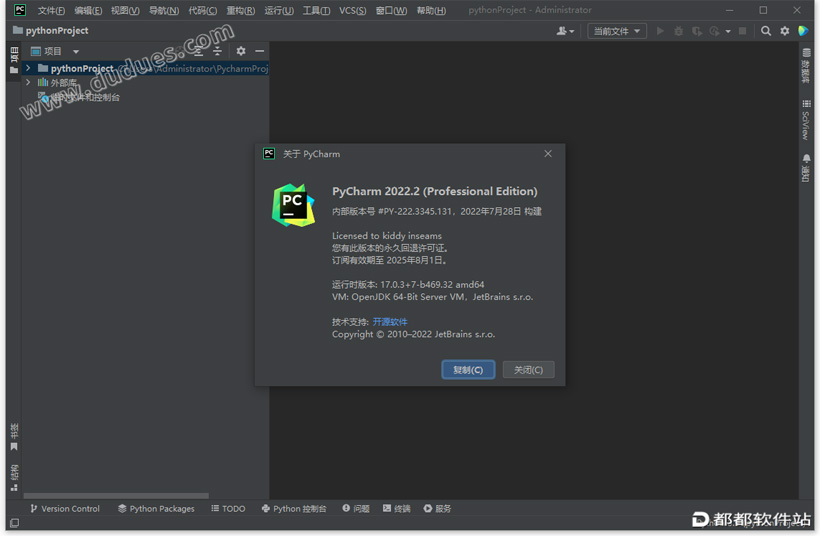Screen dimensions: 820x536
Task: Open the Python 控制台 tool window
Action: (294, 509)
